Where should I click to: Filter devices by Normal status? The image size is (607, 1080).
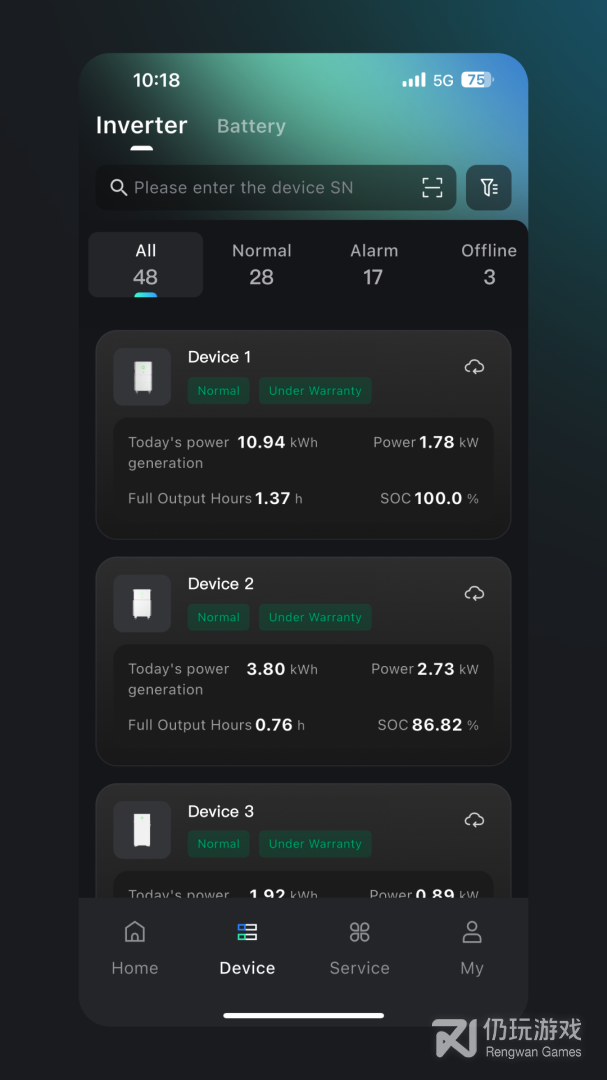pos(262,264)
